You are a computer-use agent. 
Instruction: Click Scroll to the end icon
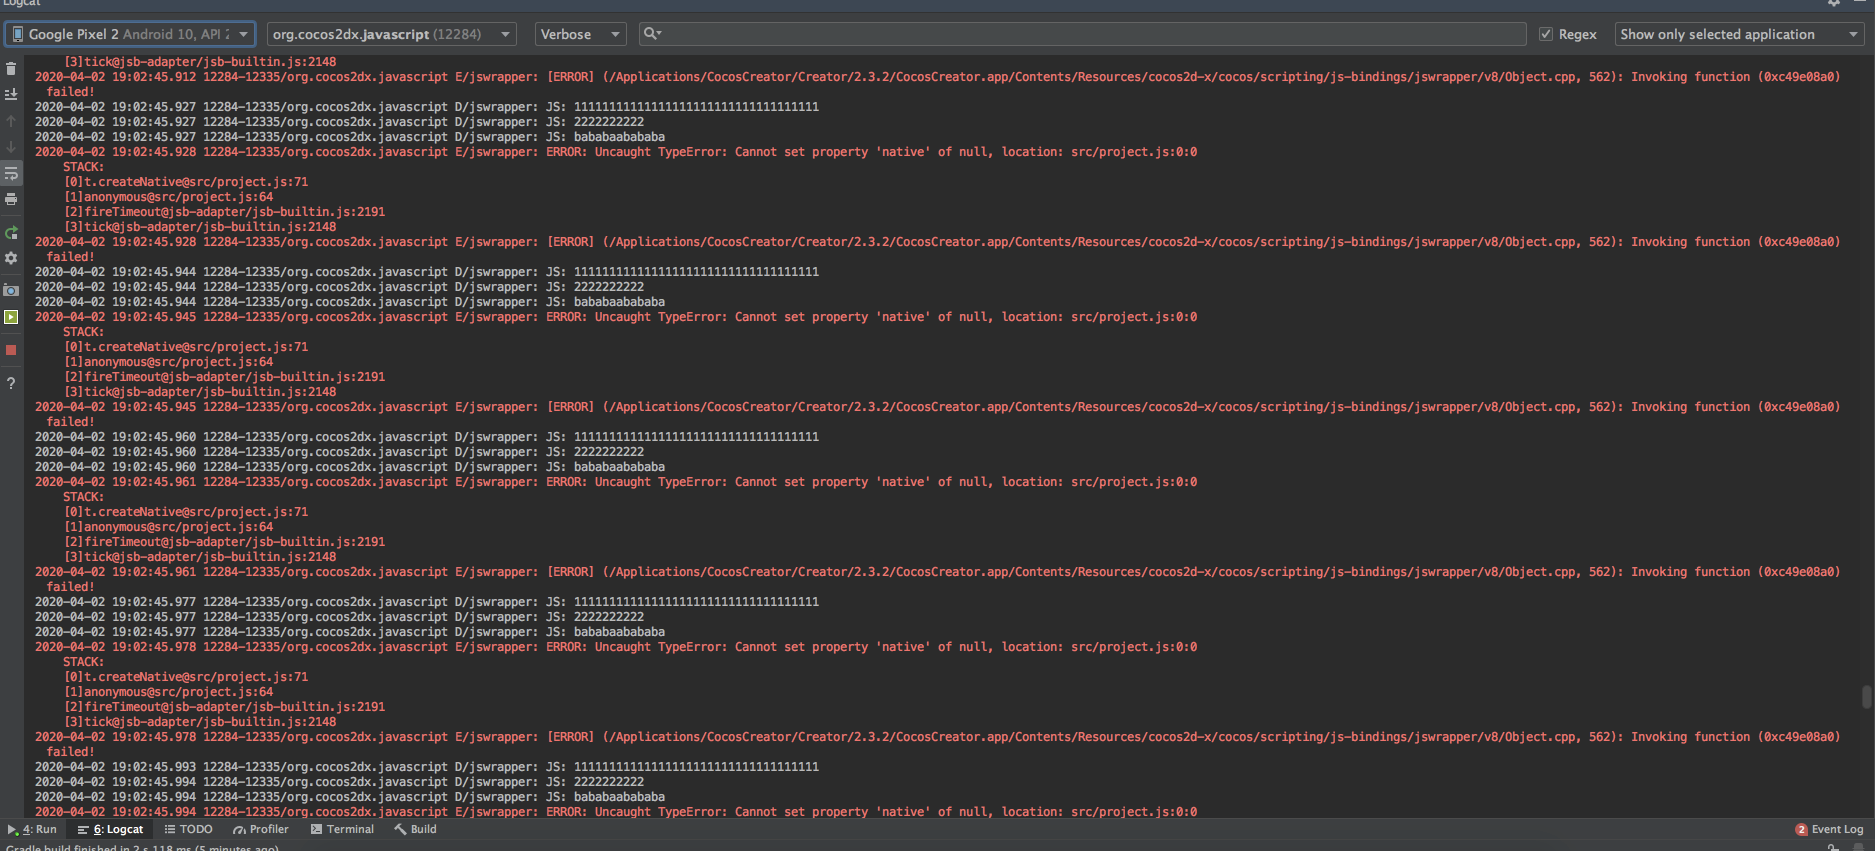[x=11, y=94]
